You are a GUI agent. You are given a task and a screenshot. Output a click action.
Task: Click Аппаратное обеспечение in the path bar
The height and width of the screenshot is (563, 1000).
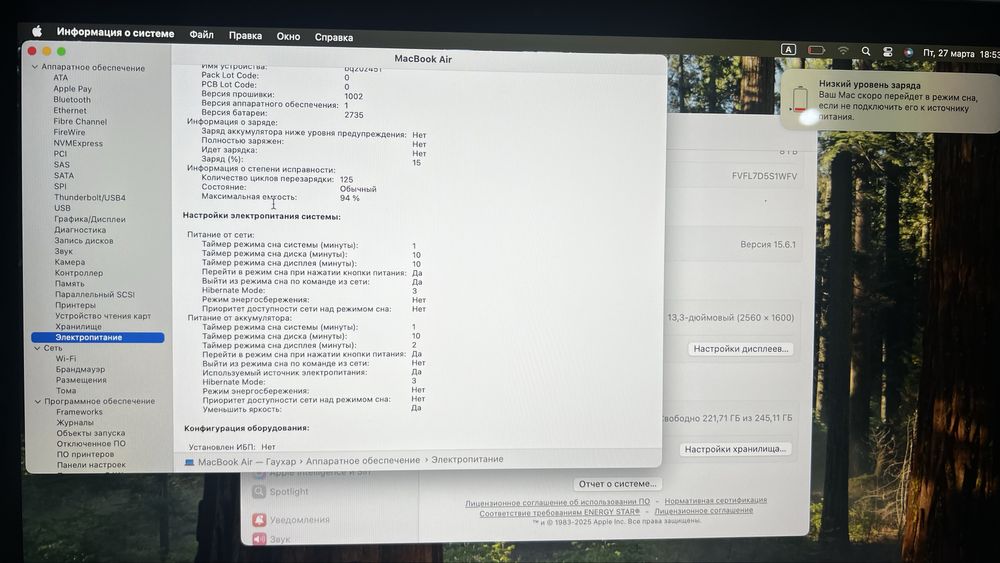coord(363,460)
